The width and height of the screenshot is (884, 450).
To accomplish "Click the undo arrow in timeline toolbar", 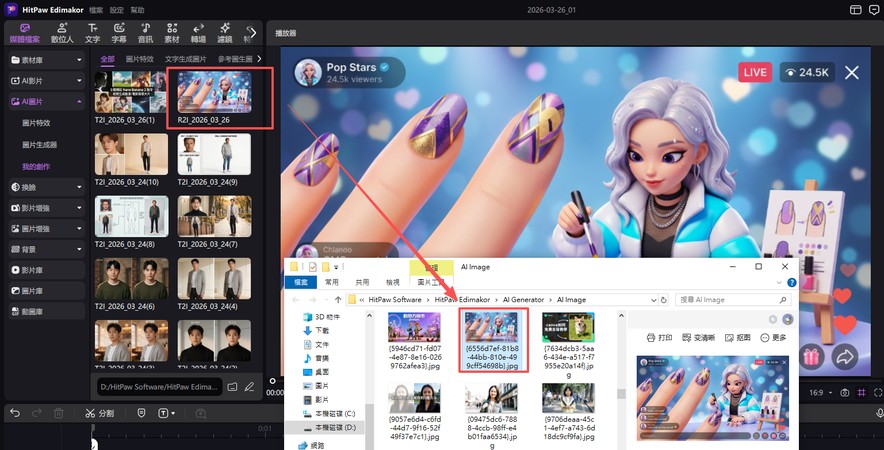I will 15,413.
